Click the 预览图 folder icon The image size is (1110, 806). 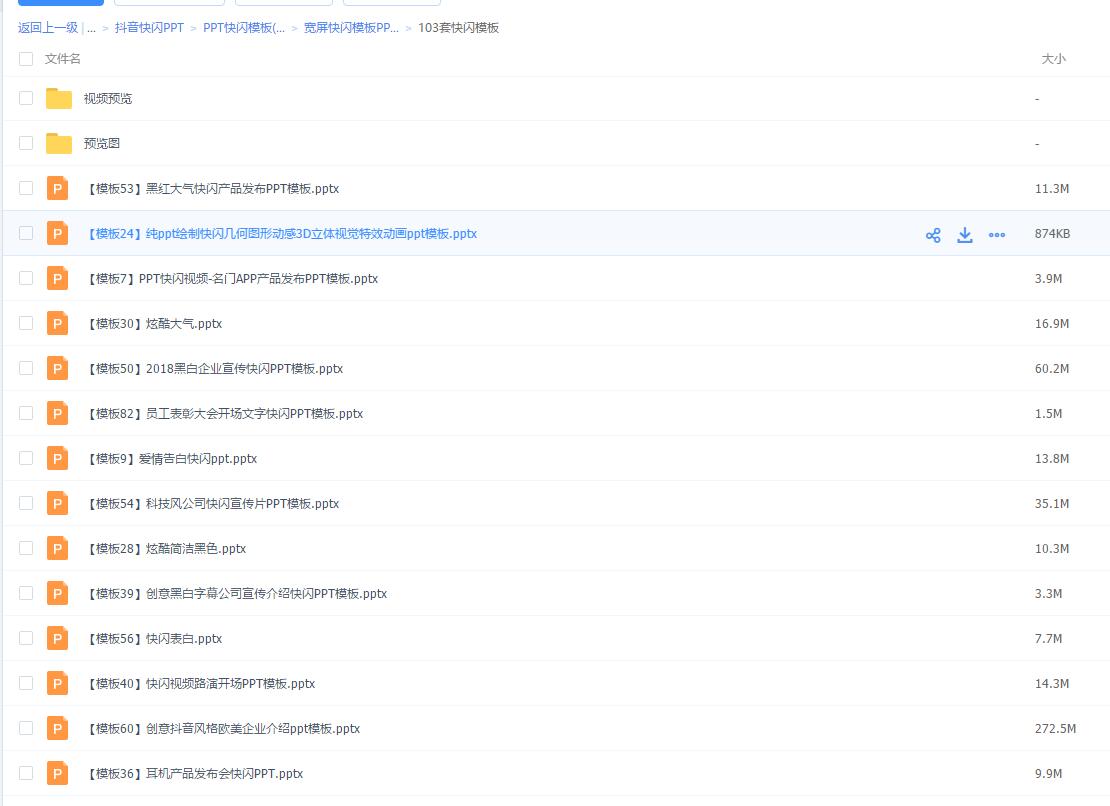[59, 143]
